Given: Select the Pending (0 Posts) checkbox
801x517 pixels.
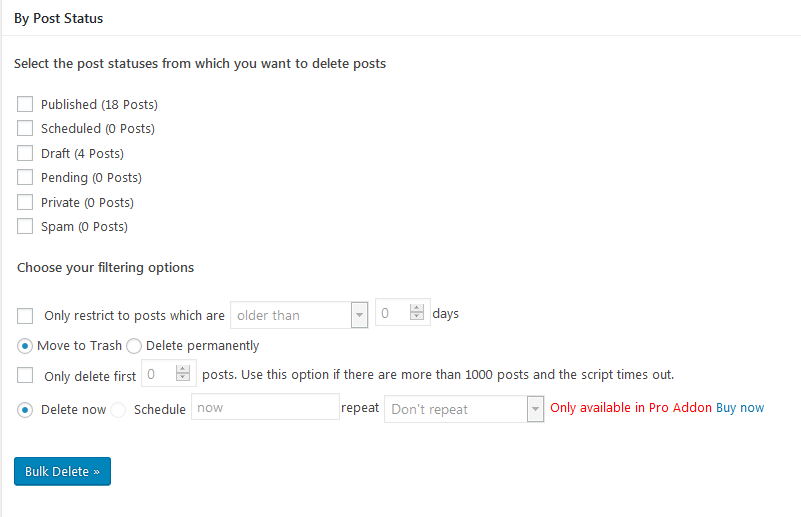Looking at the screenshot, I should [25, 177].
